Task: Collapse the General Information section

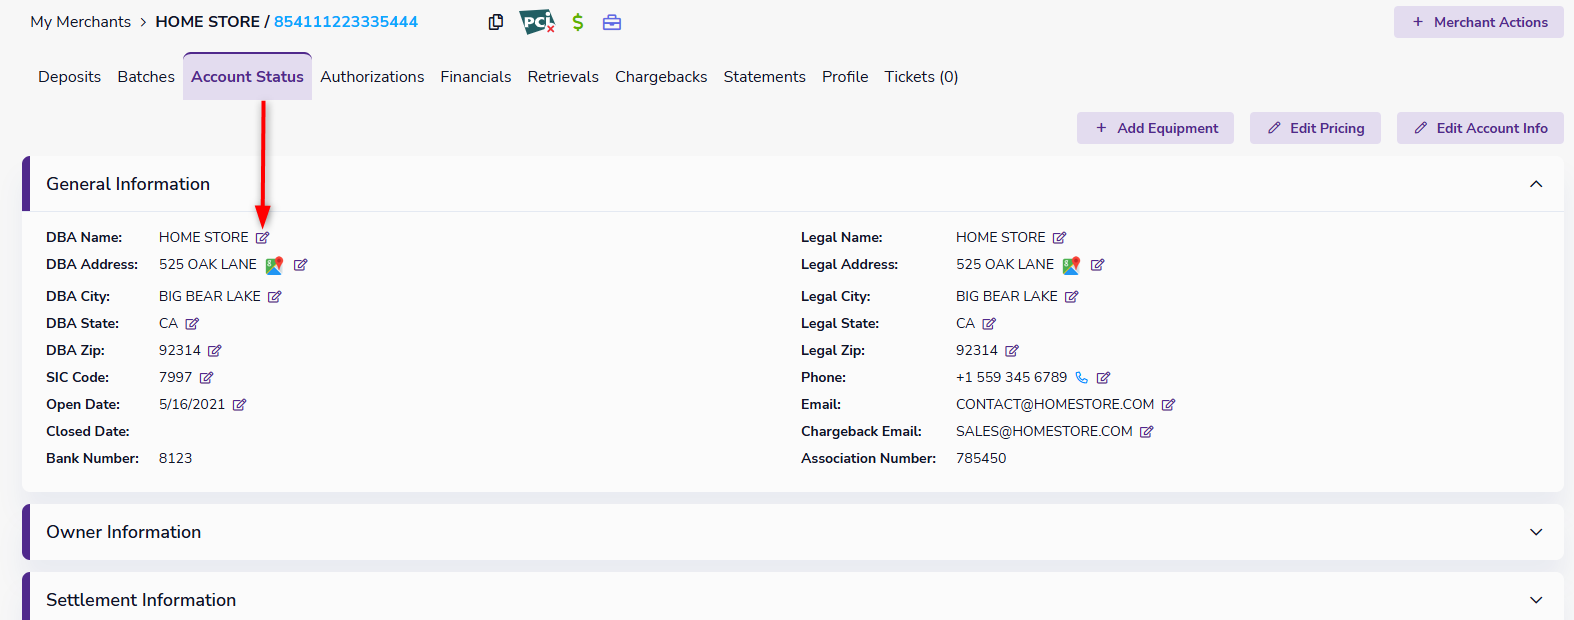Action: [x=1536, y=184]
